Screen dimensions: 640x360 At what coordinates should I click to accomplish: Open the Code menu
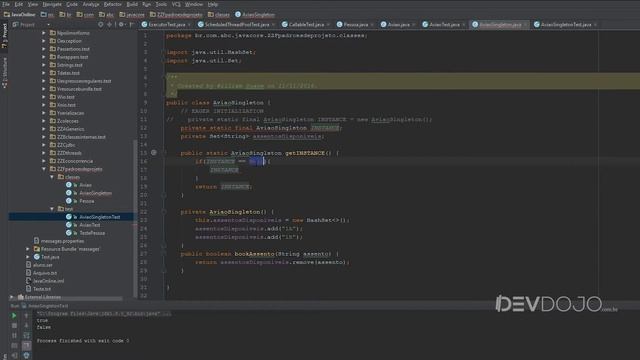pyautogui.click(x=72, y=4)
